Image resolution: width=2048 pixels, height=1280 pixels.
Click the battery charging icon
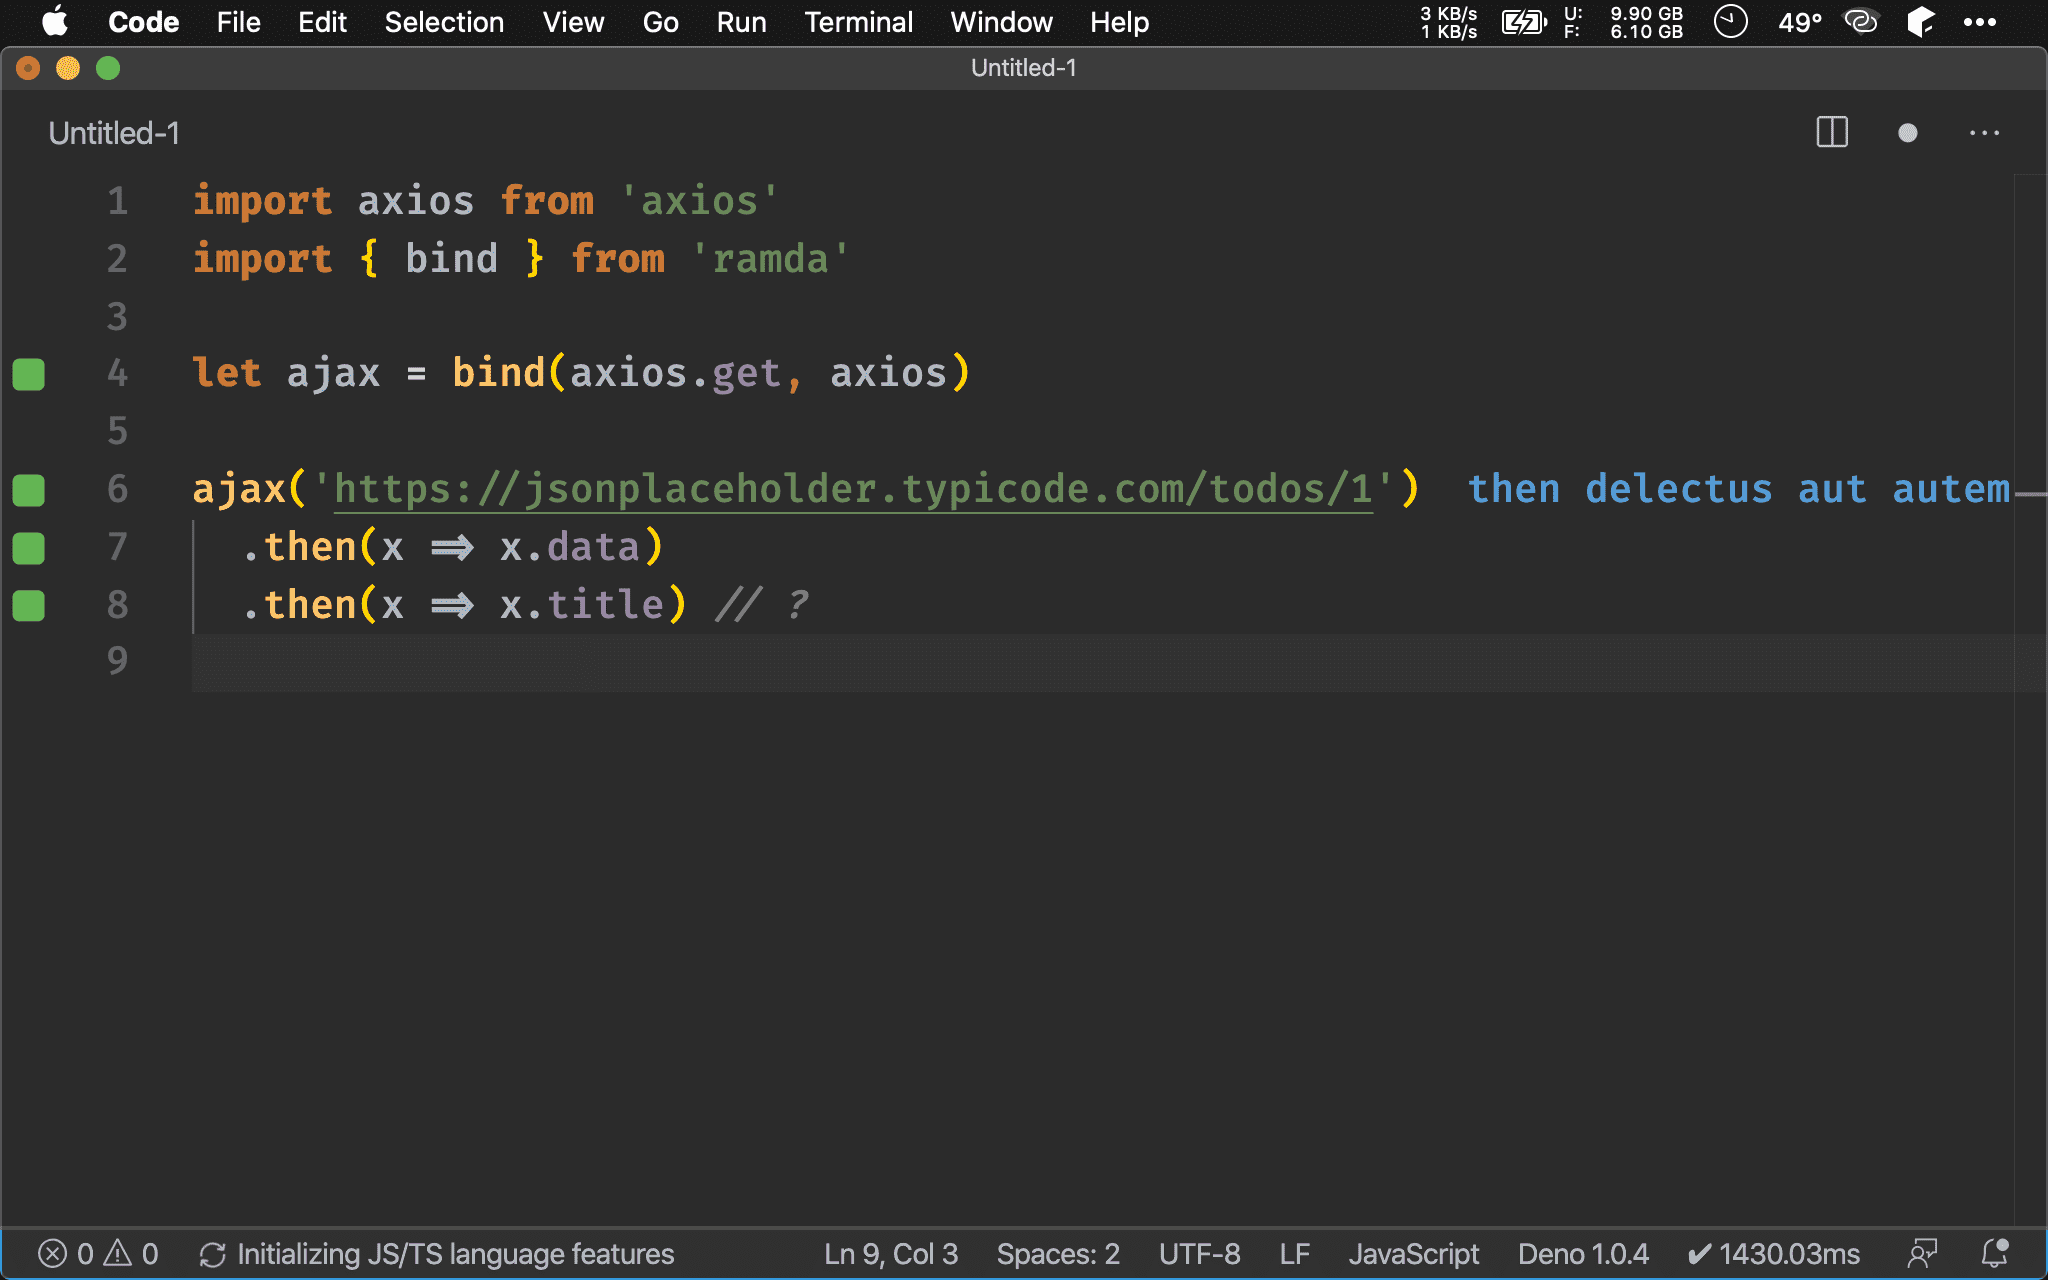(x=1524, y=22)
